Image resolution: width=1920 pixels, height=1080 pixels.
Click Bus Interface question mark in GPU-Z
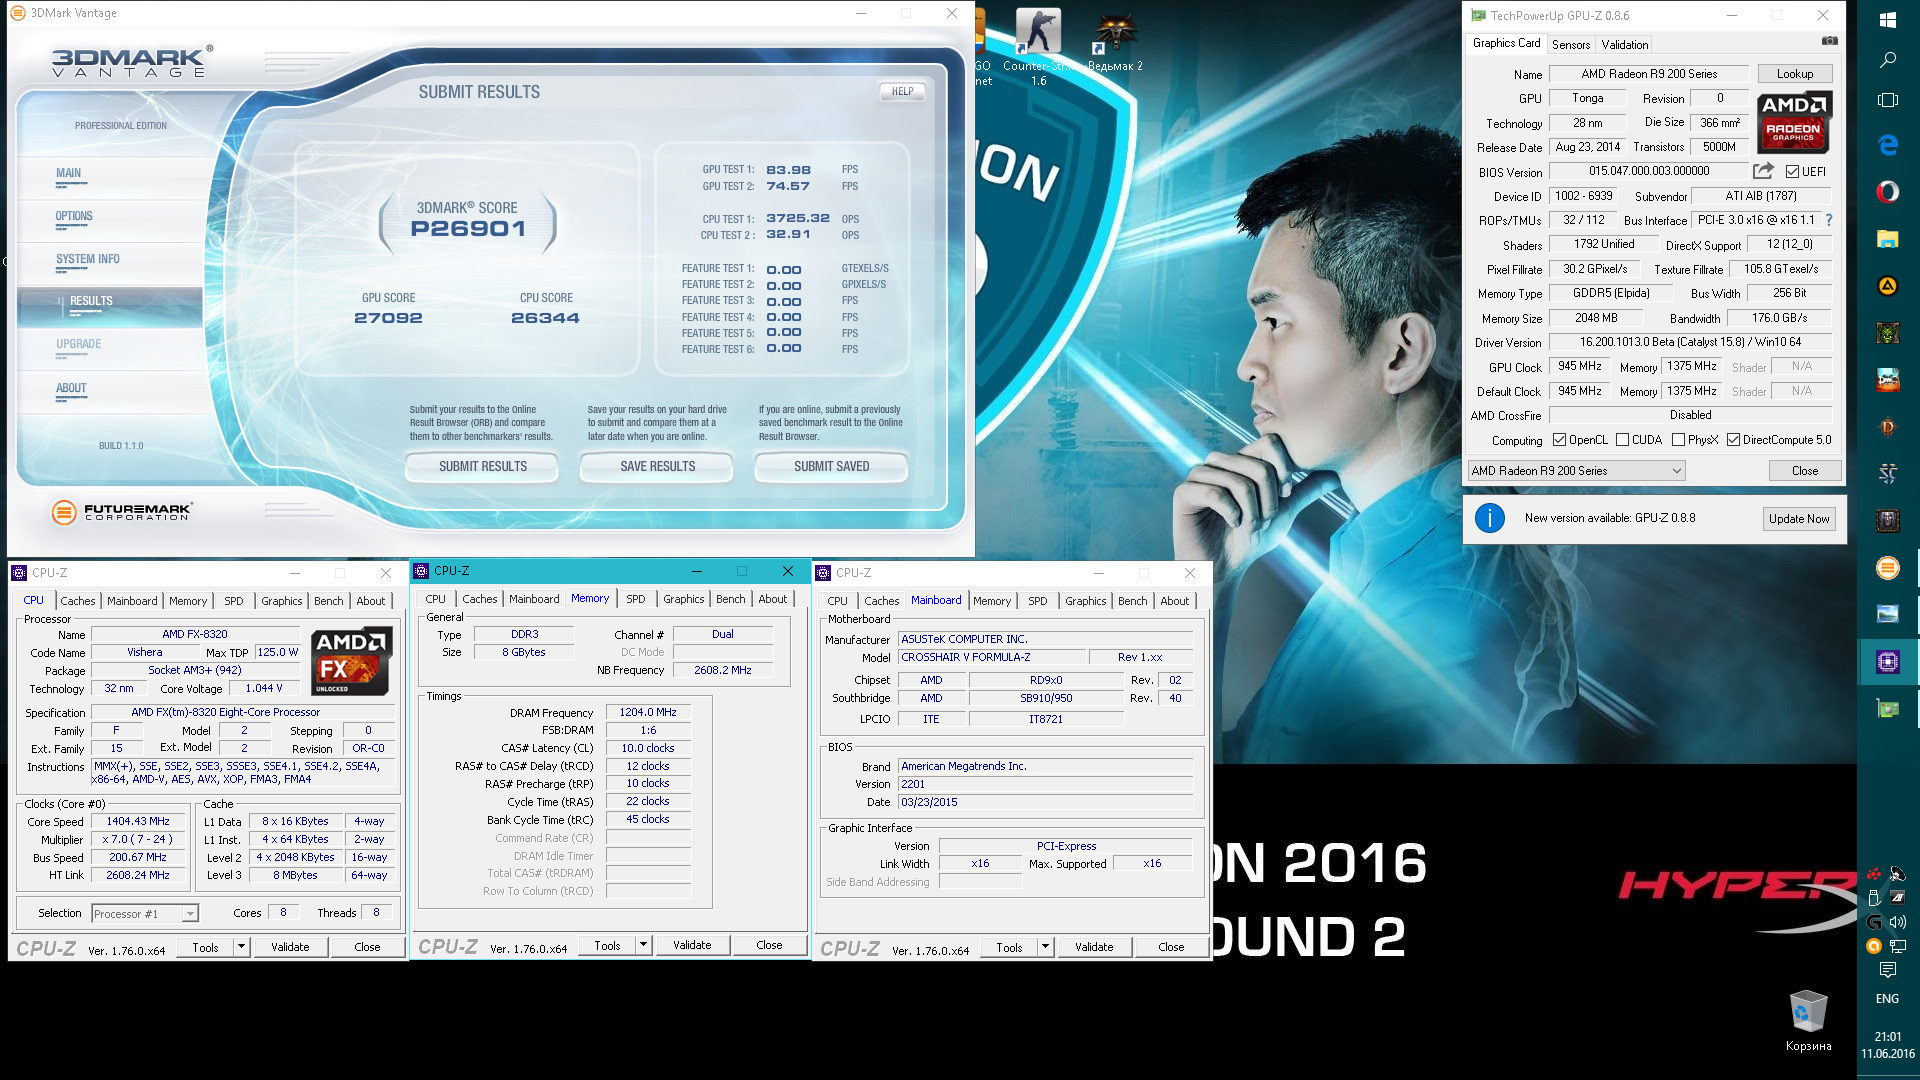1829,220
